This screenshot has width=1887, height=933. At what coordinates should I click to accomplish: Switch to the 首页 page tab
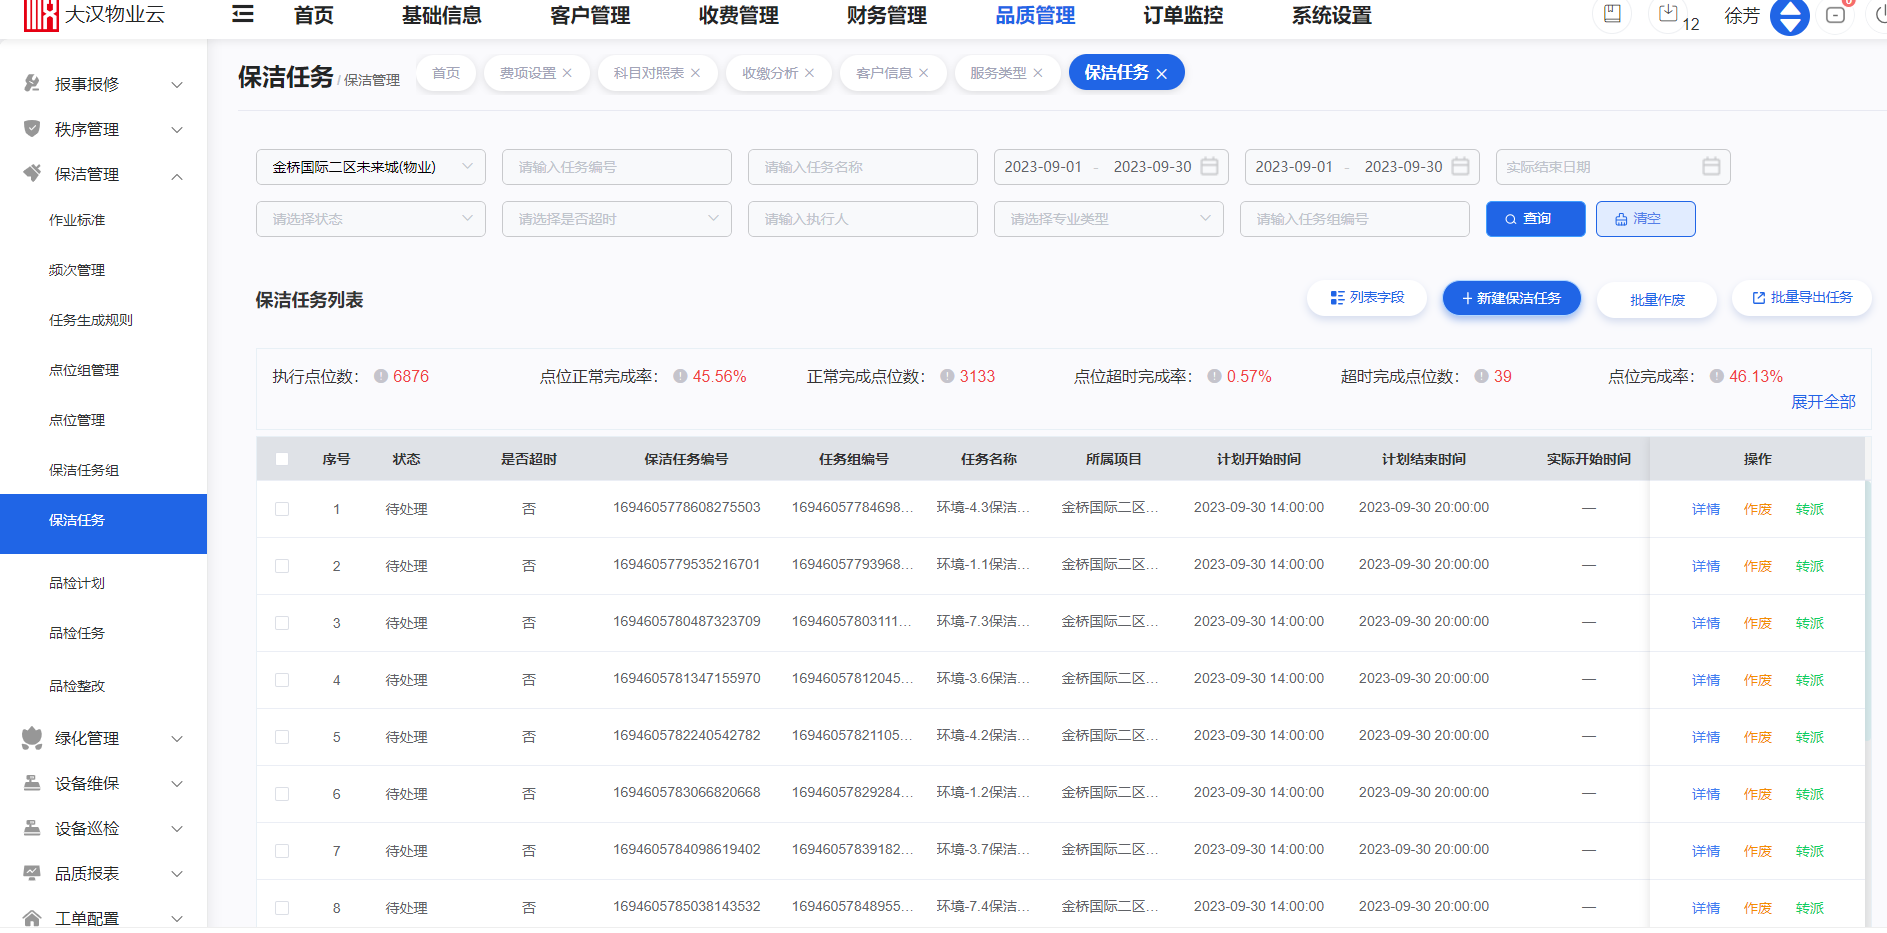tap(446, 73)
